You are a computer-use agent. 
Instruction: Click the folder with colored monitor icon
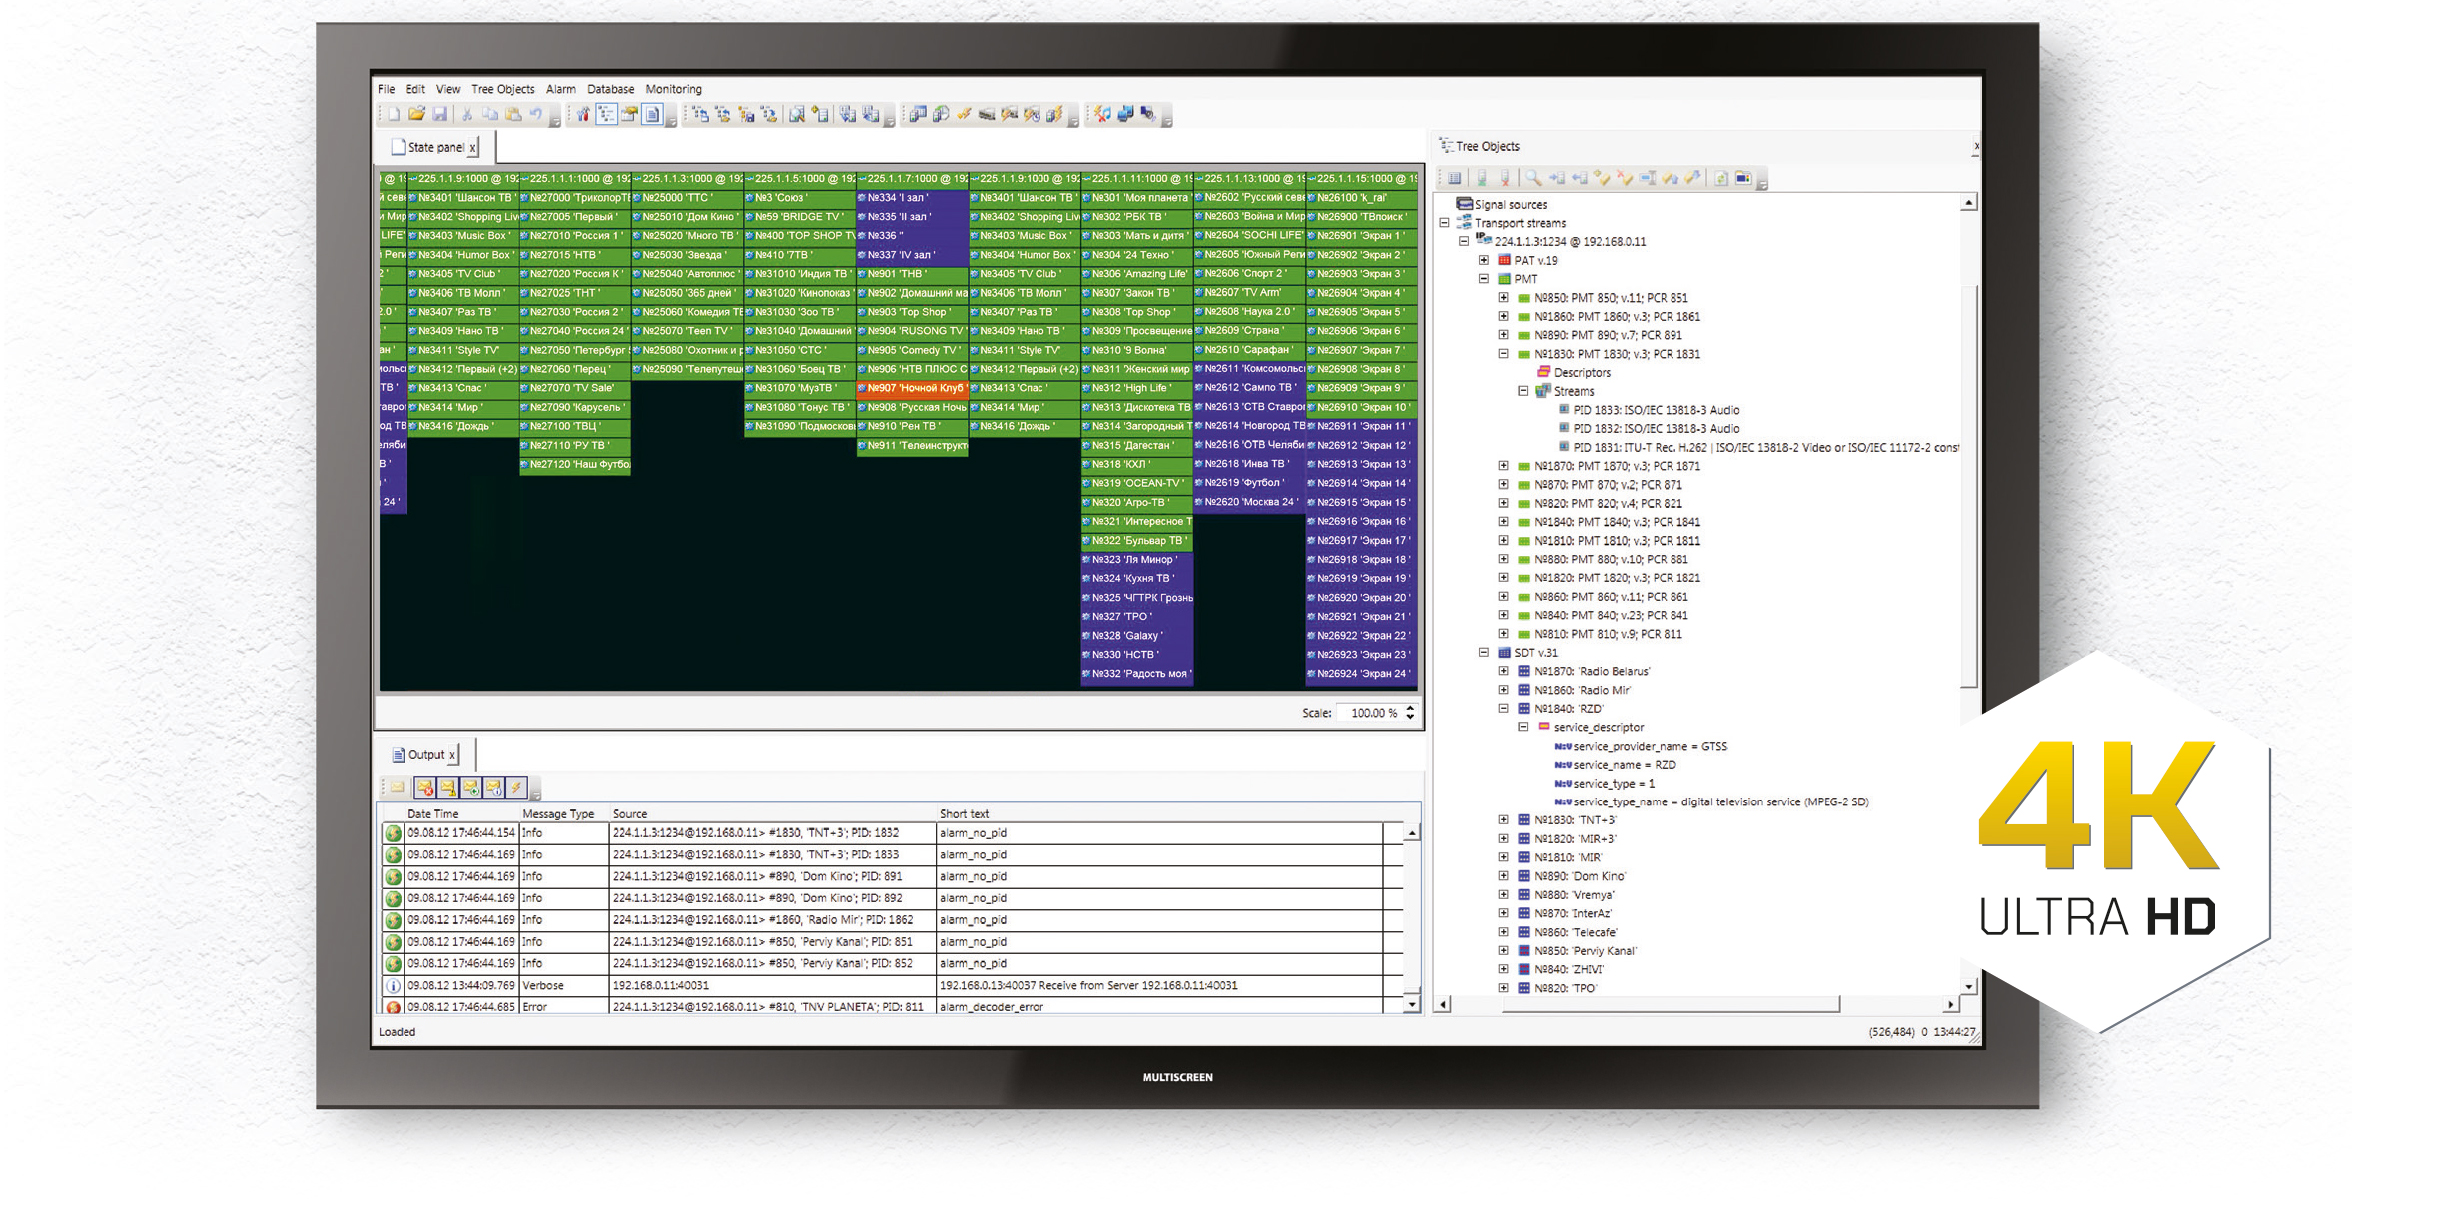[x=1744, y=179]
